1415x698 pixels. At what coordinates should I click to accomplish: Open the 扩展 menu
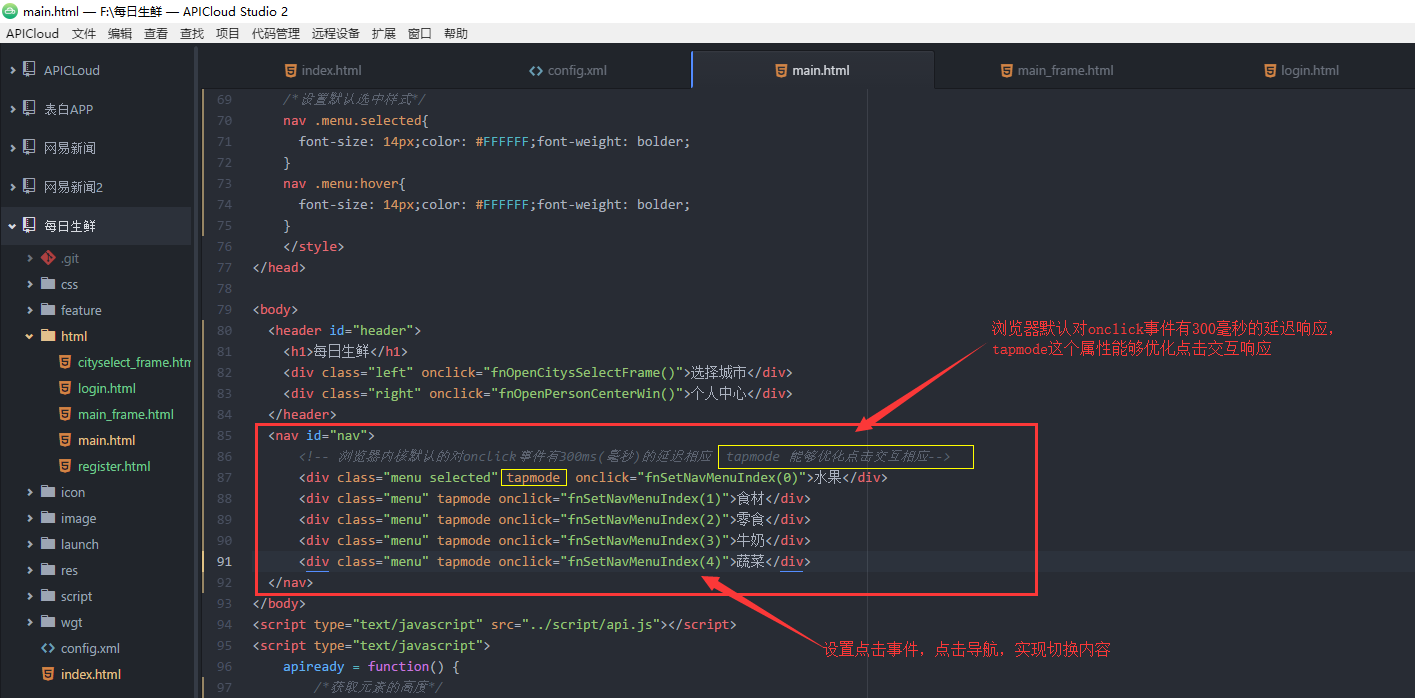click(x=383, y=33)
